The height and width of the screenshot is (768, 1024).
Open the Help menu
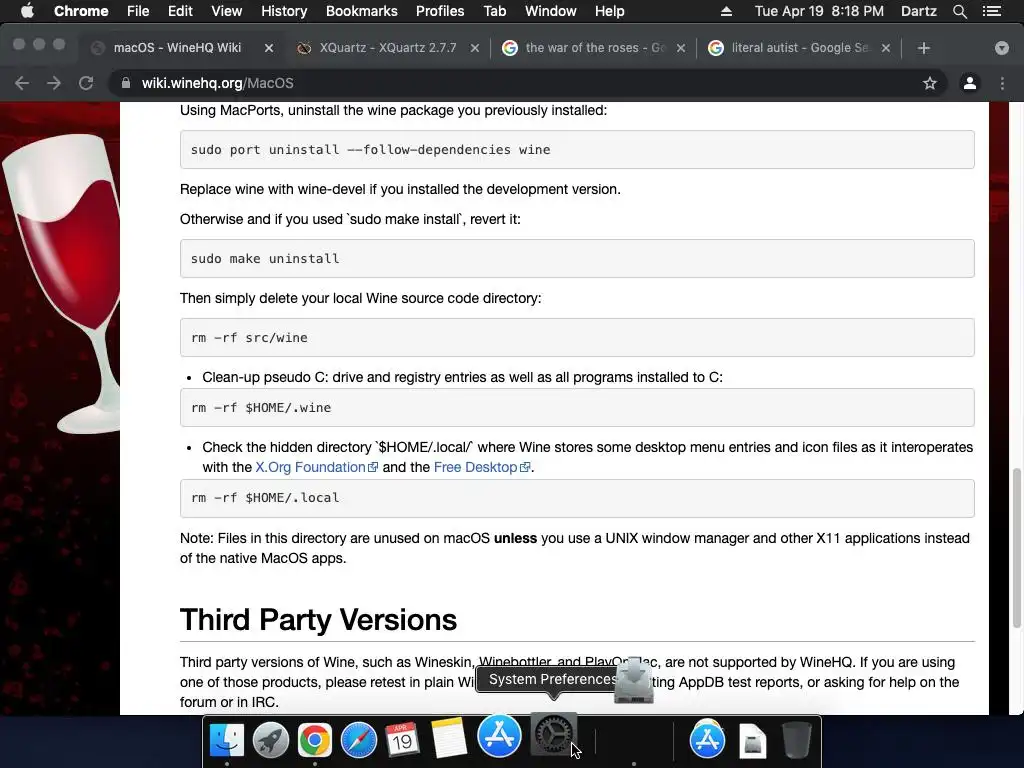click(609, 11)
